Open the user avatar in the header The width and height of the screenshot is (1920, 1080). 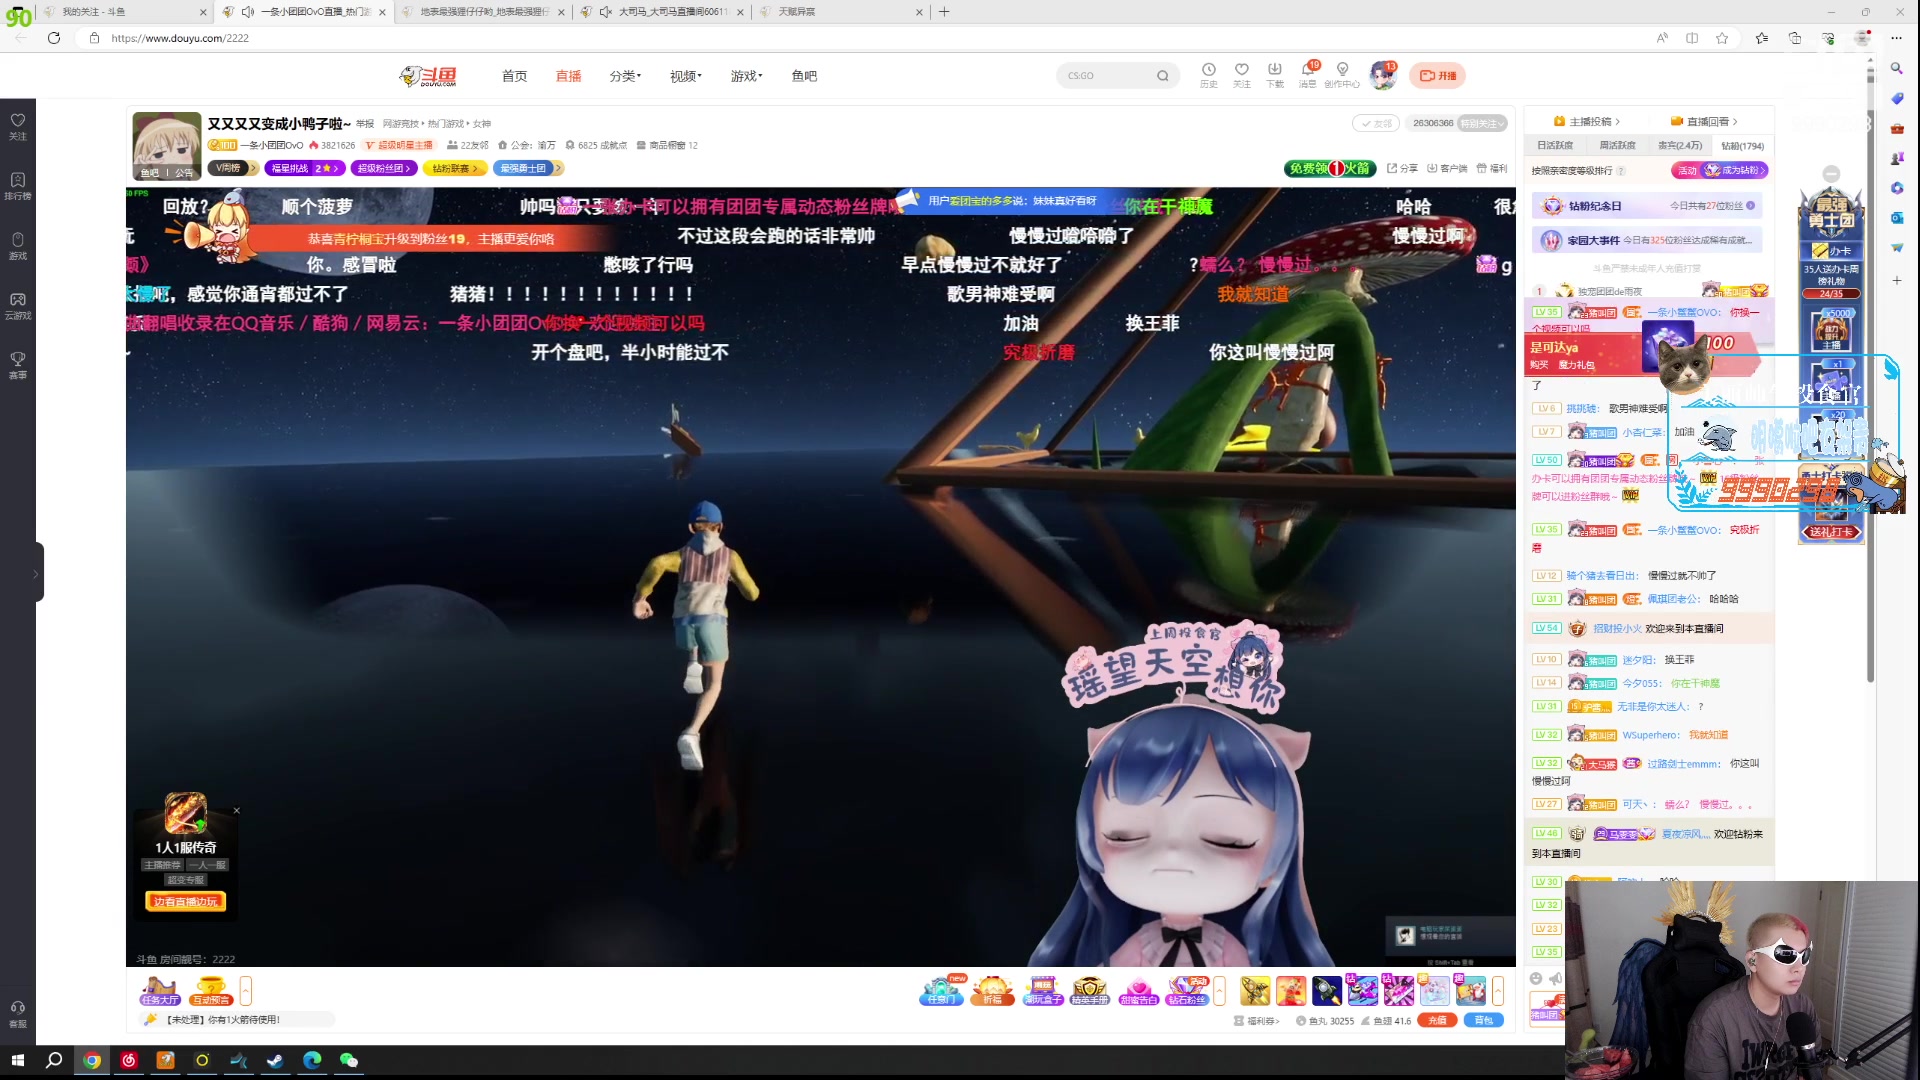[1383, 75]
